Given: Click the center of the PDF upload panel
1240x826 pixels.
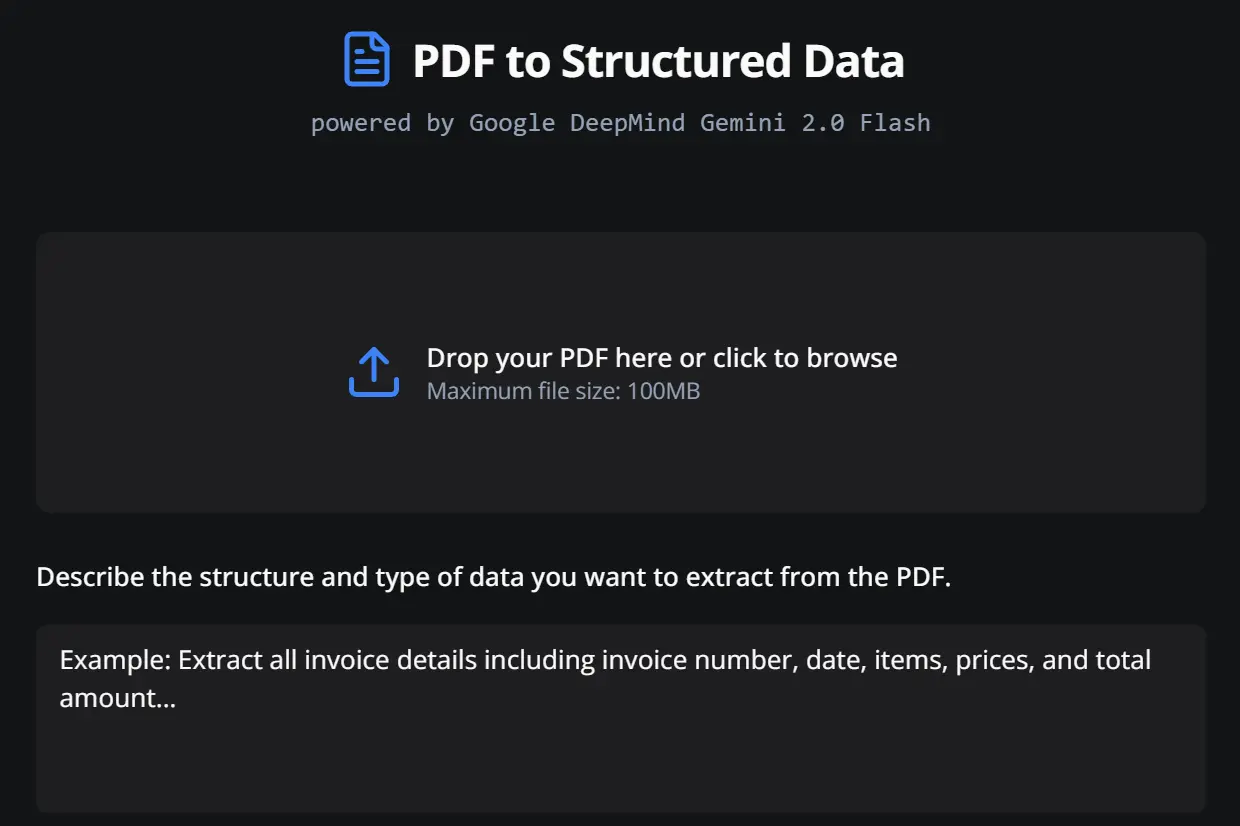Looking at the screenshot, I should point(620,371).
